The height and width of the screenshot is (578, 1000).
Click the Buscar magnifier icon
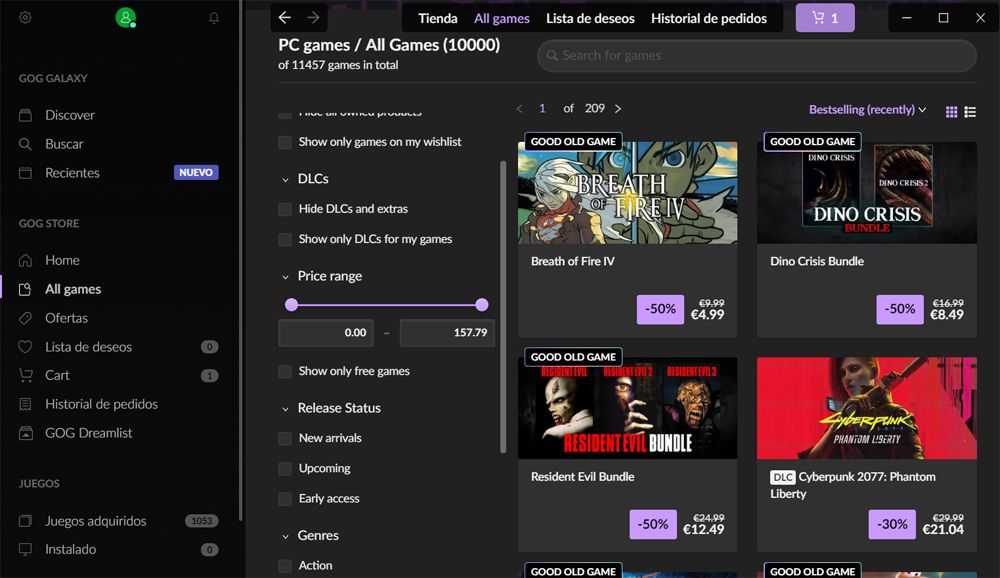tap(26, 144)
